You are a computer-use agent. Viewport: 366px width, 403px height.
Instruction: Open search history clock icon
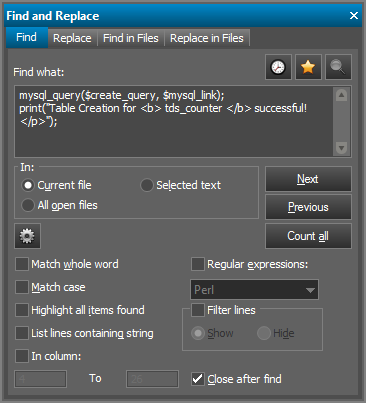(278, 67)
